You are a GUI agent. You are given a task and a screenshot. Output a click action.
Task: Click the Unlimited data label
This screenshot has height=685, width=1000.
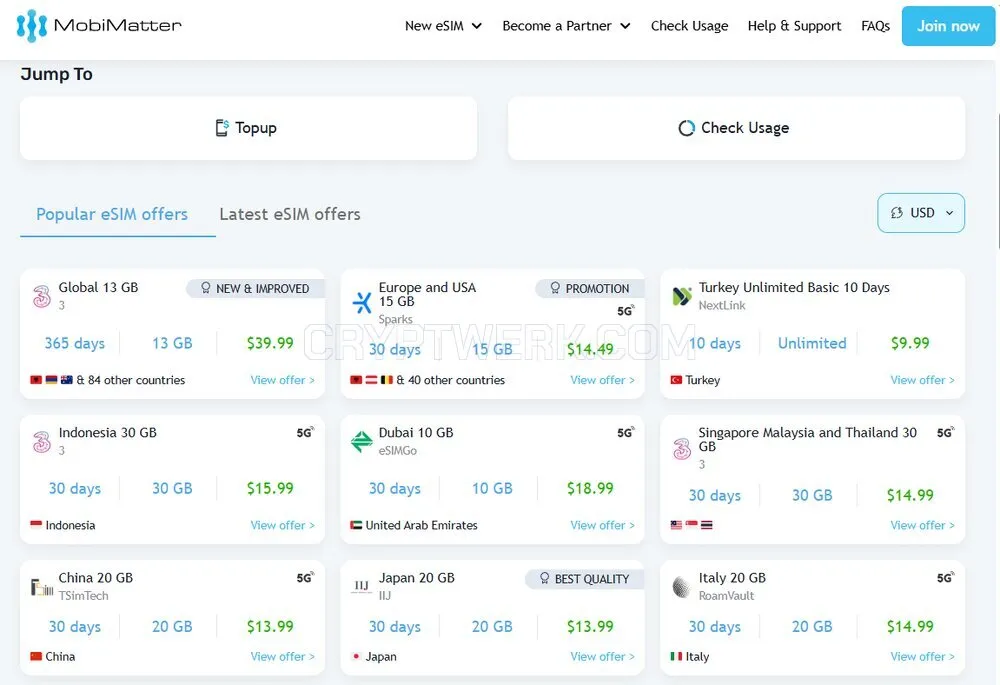click(x=812, y=343)
